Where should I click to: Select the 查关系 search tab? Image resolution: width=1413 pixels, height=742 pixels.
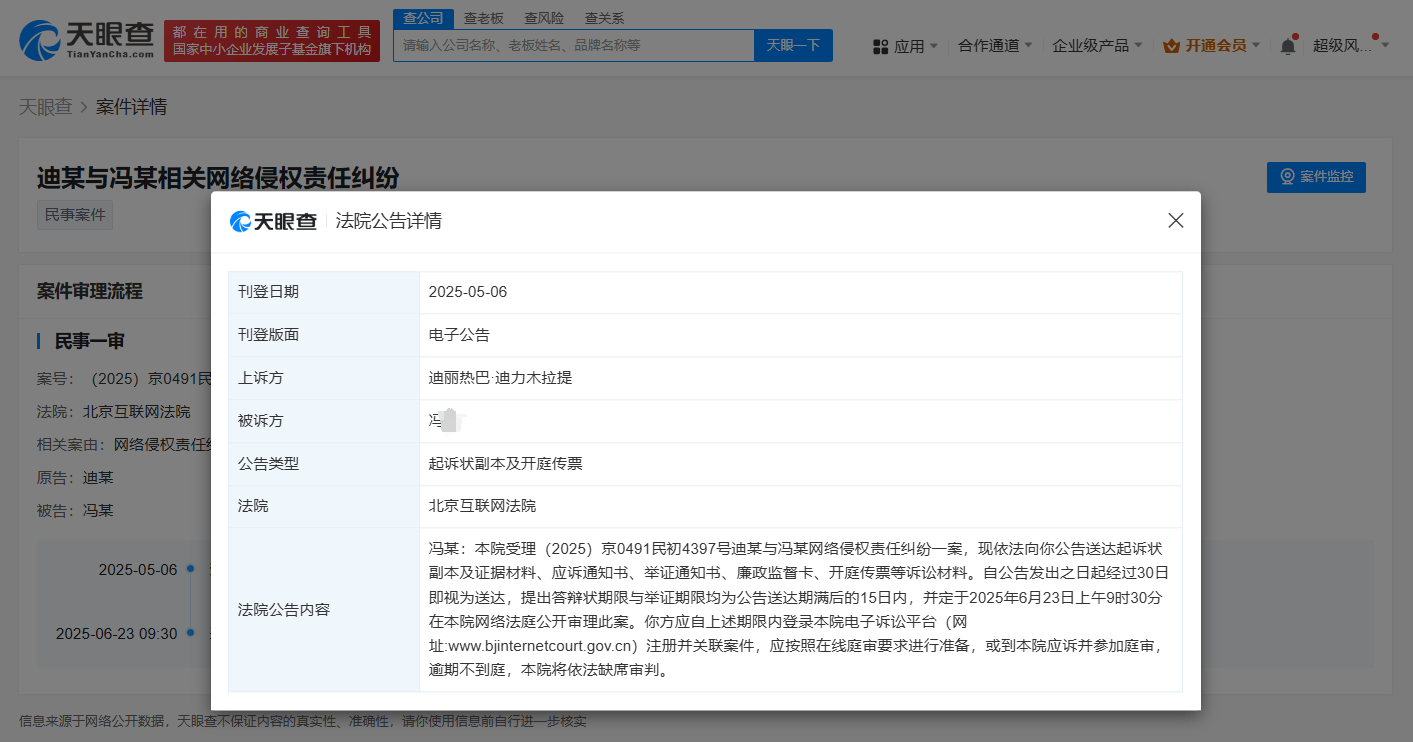tap(602, 17)
